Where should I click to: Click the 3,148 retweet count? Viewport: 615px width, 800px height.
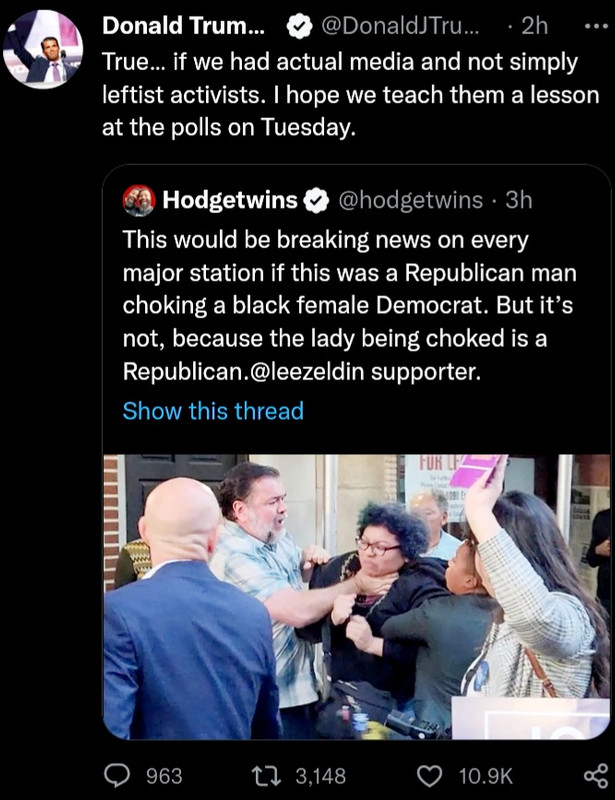tap(321, 776)
